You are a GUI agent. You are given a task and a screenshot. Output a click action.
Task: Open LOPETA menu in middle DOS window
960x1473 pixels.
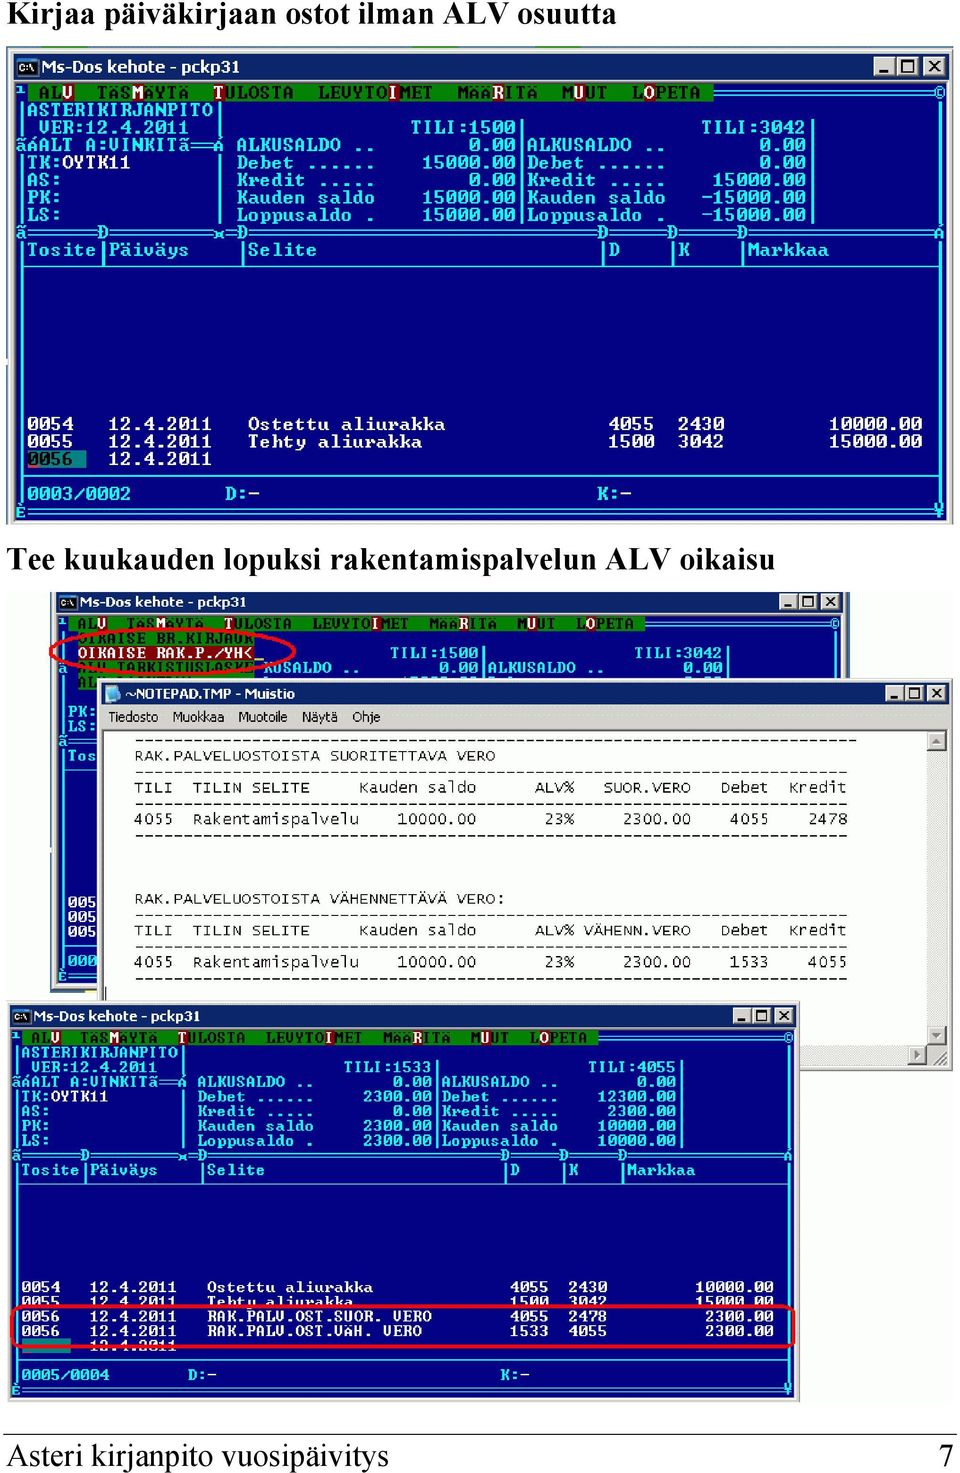[605, 623]
